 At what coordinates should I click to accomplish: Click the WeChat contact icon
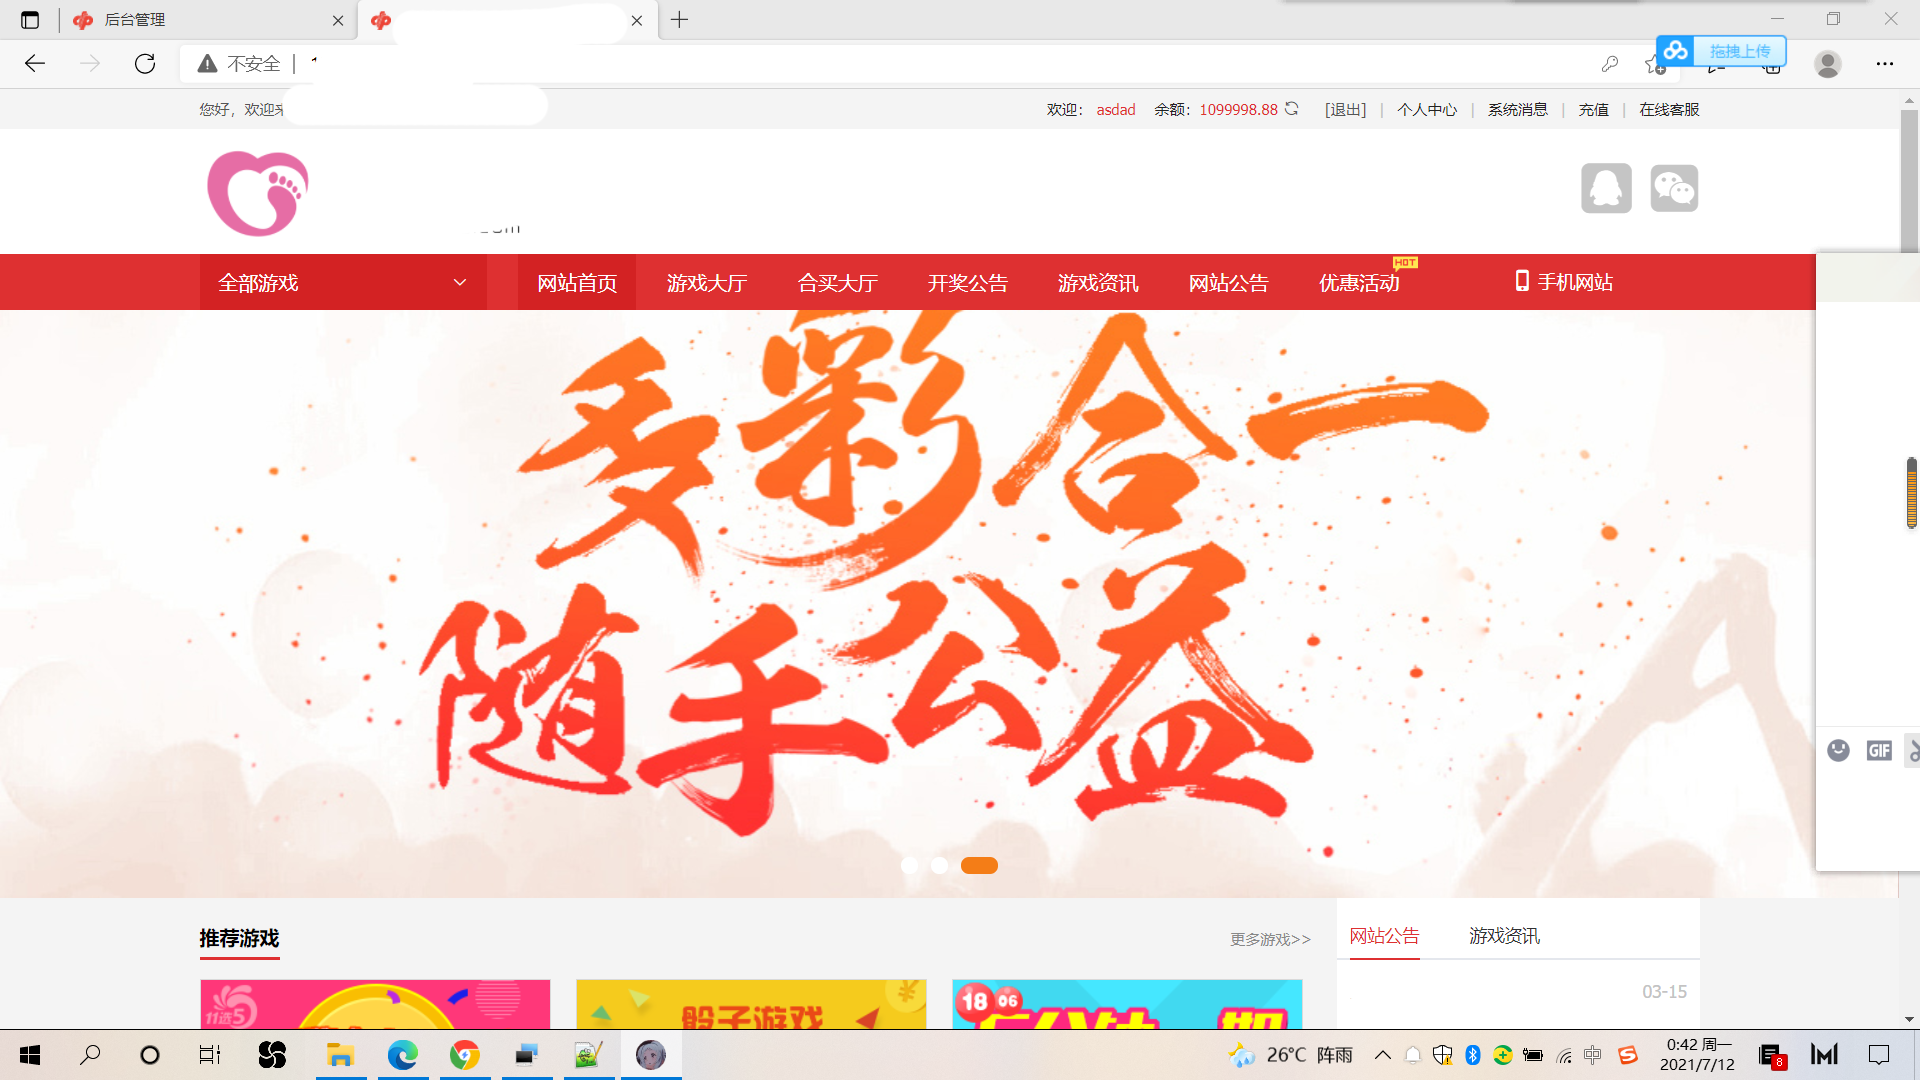coord(1674,188)
